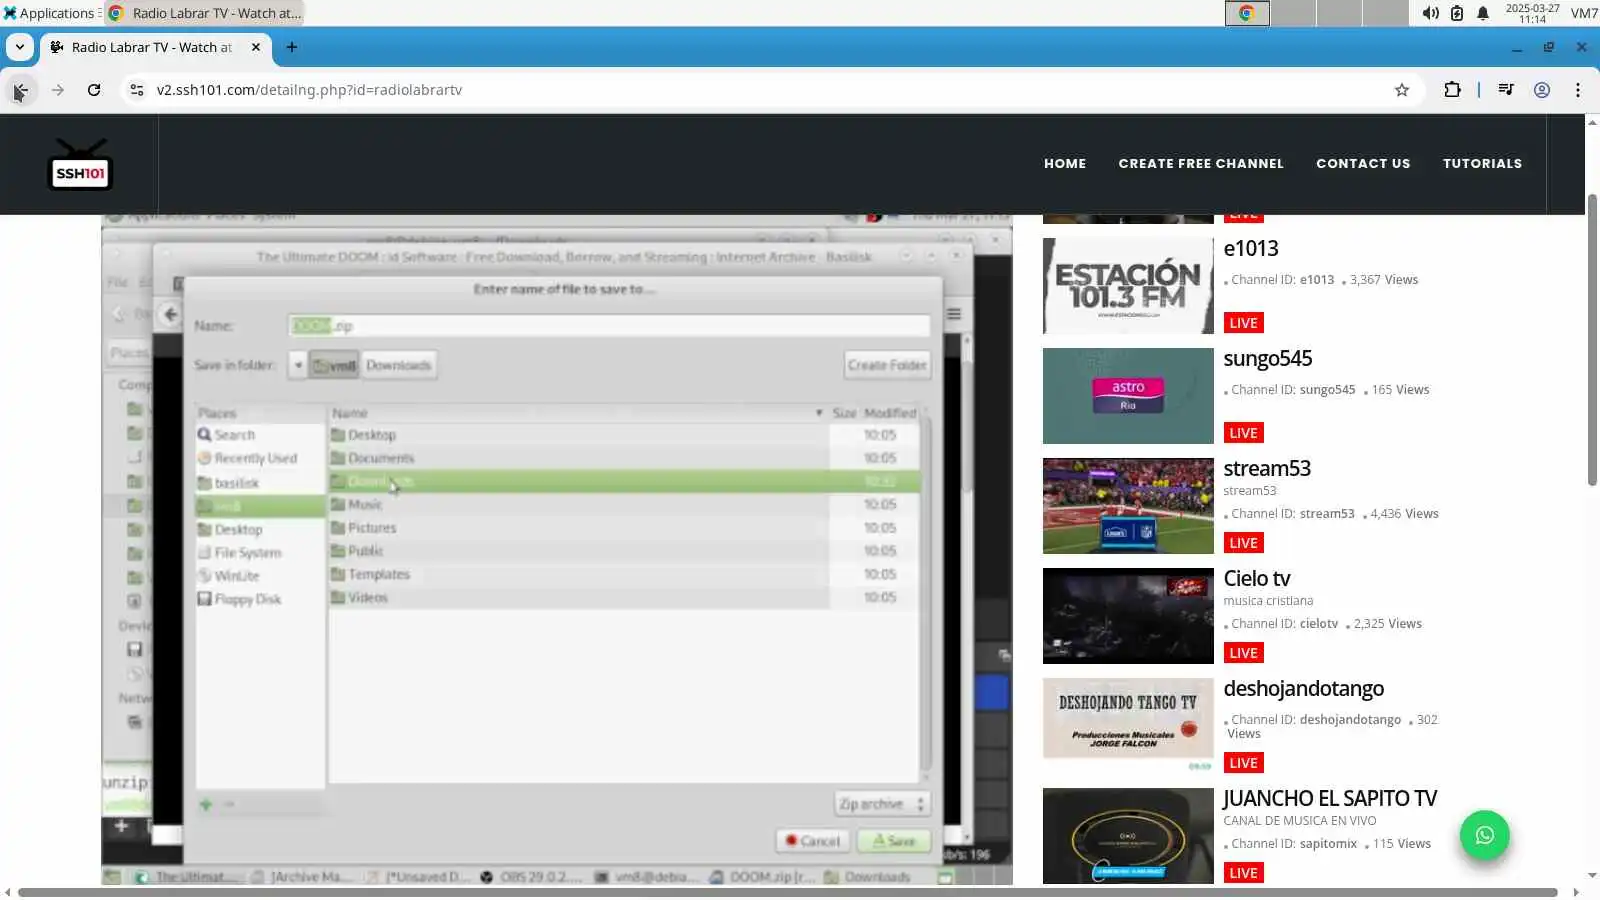
Task: Open the Cielo tv thumbnail
Action: [x=1128, y=616]
